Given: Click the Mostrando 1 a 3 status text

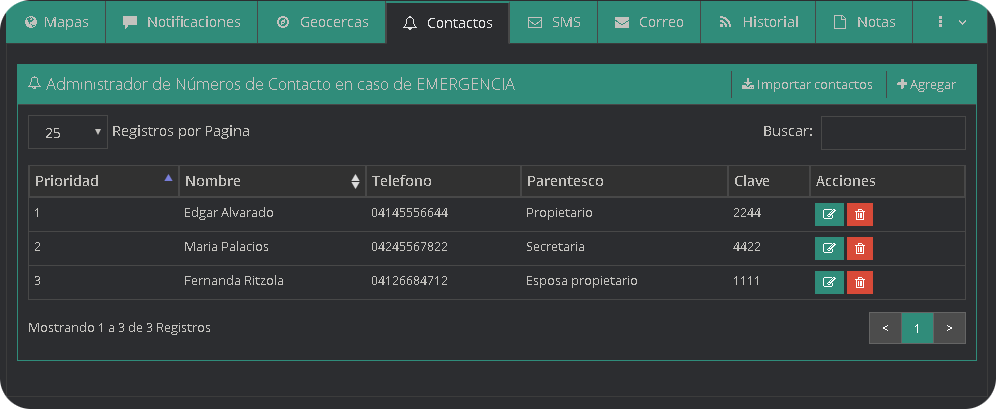Looking at the screenshot, I should coord(119,328).
